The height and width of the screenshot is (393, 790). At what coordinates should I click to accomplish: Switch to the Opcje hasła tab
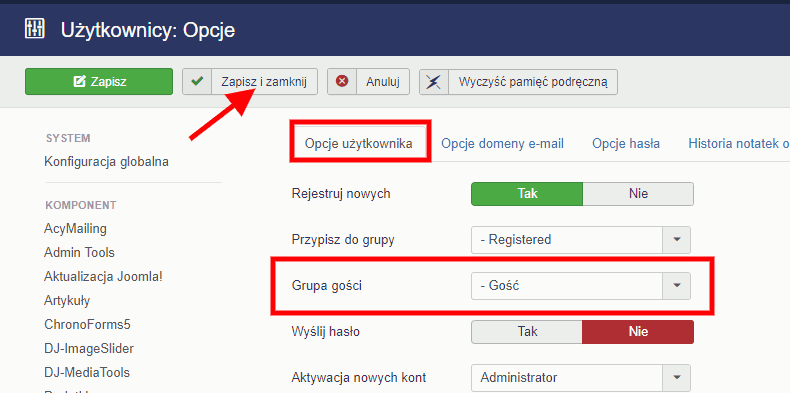coord(626,144)
